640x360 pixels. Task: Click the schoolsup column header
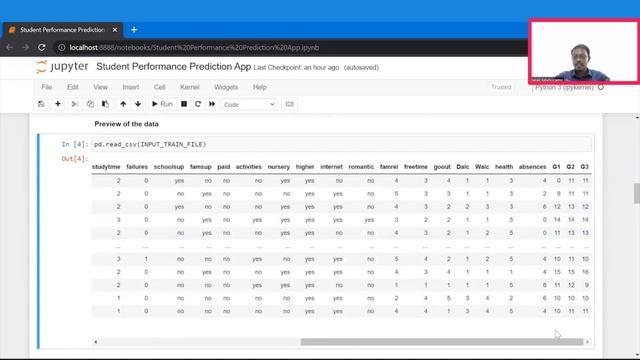pos(169,167)
